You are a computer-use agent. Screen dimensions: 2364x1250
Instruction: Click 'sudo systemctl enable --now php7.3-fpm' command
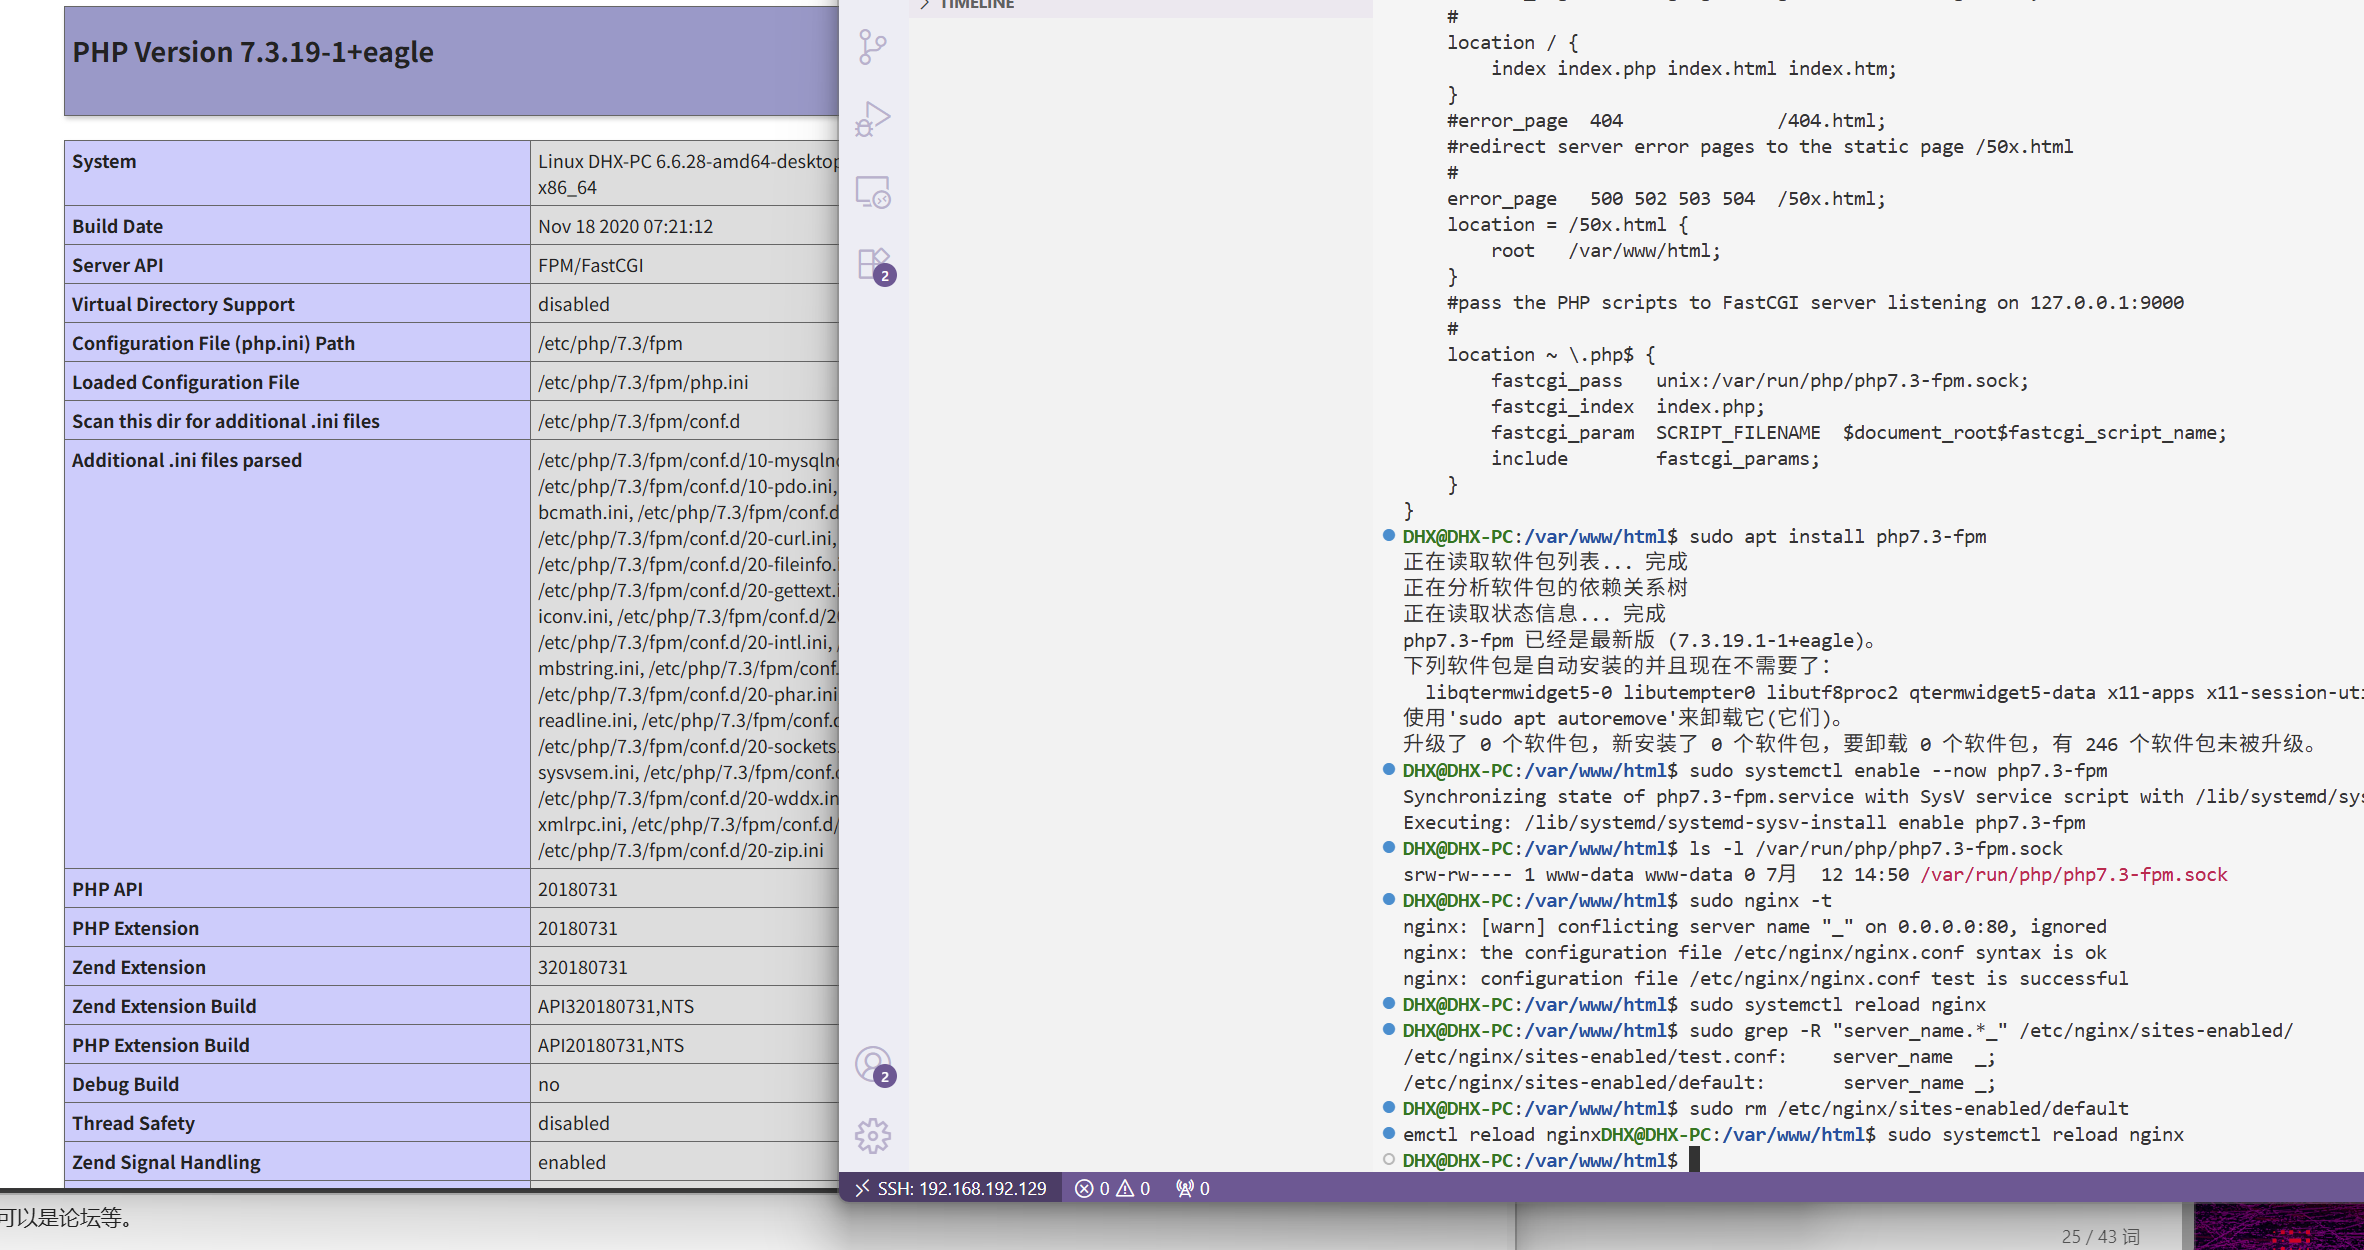coord(1898,770)
